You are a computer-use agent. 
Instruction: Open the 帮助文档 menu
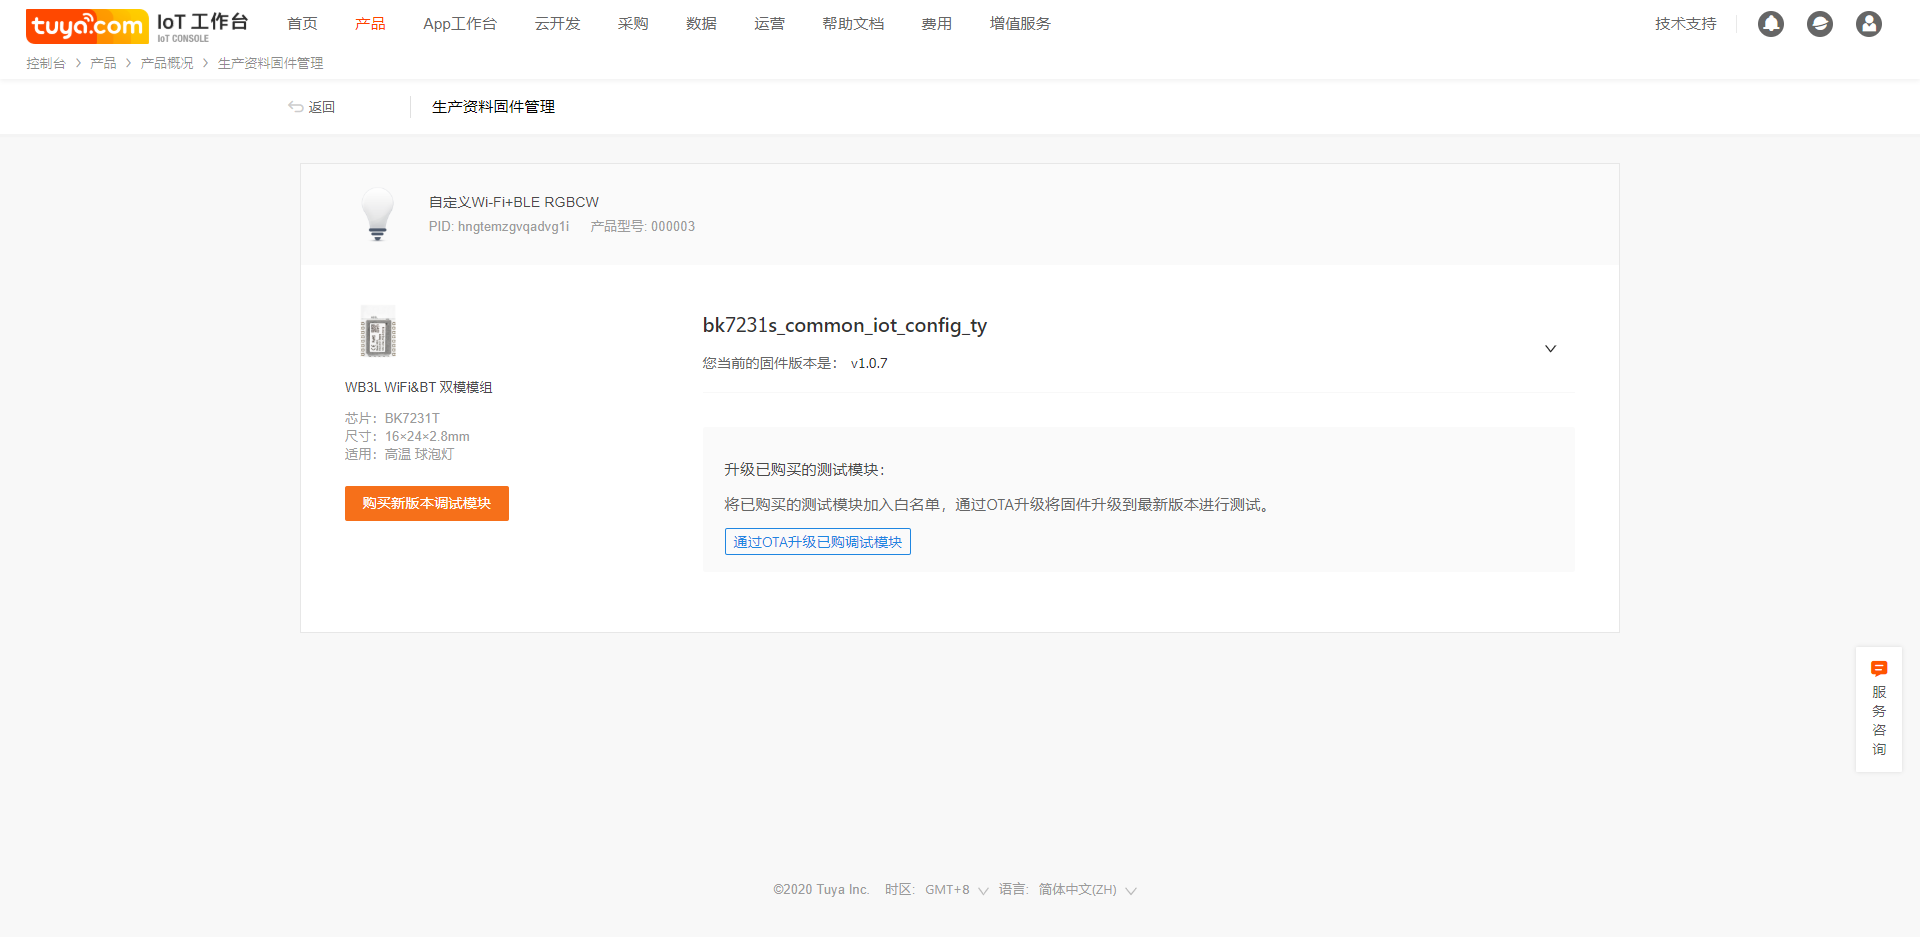pos(853,24)
